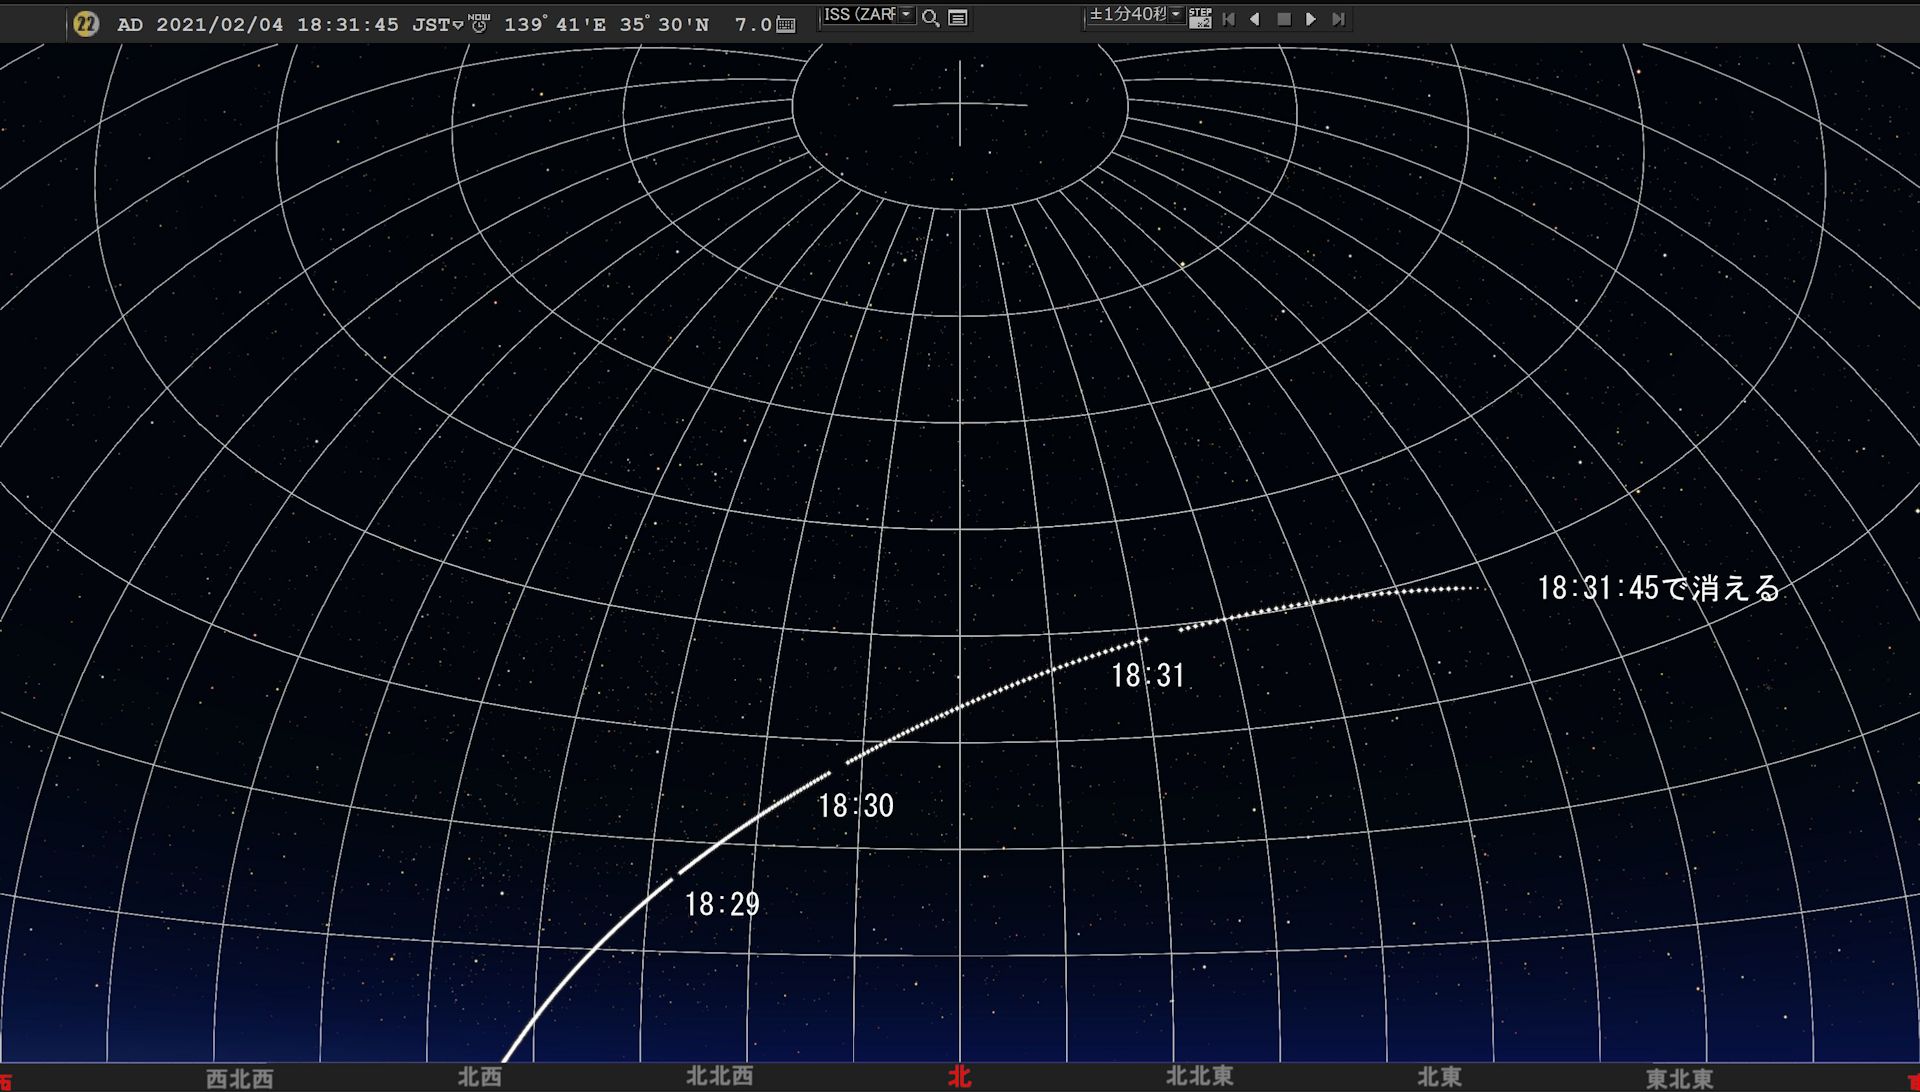Play the animation forward

tap(1311, 19)
